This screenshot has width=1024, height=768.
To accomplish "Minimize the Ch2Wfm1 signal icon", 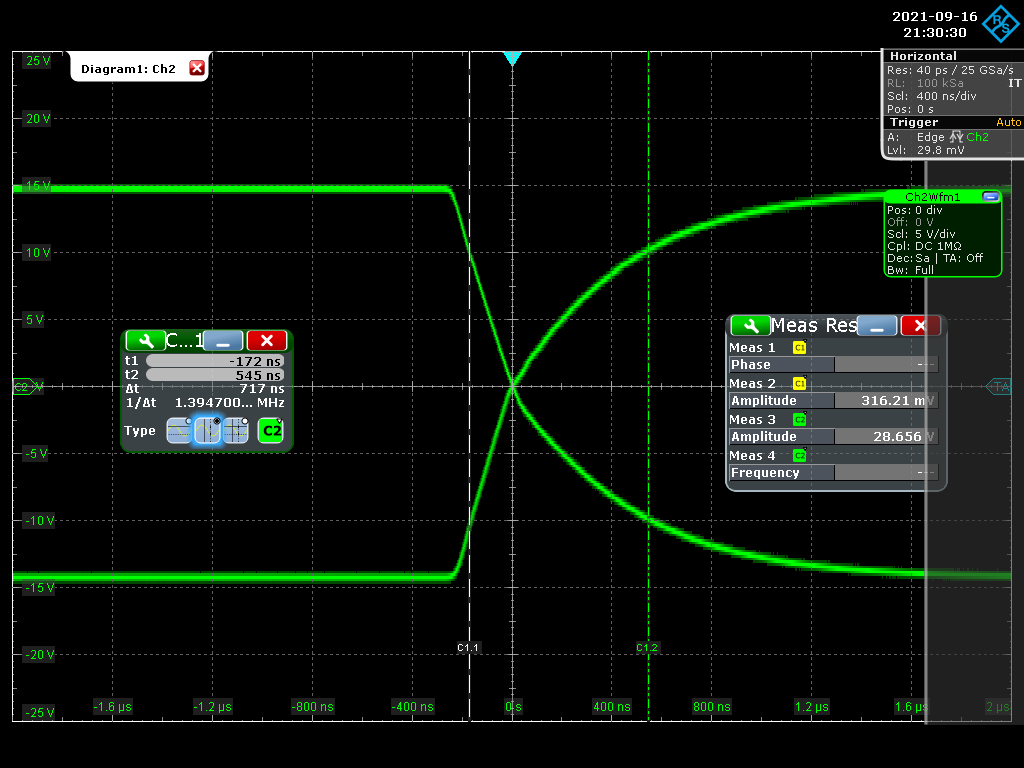I will pyautogui.click(x=990, y=197).
